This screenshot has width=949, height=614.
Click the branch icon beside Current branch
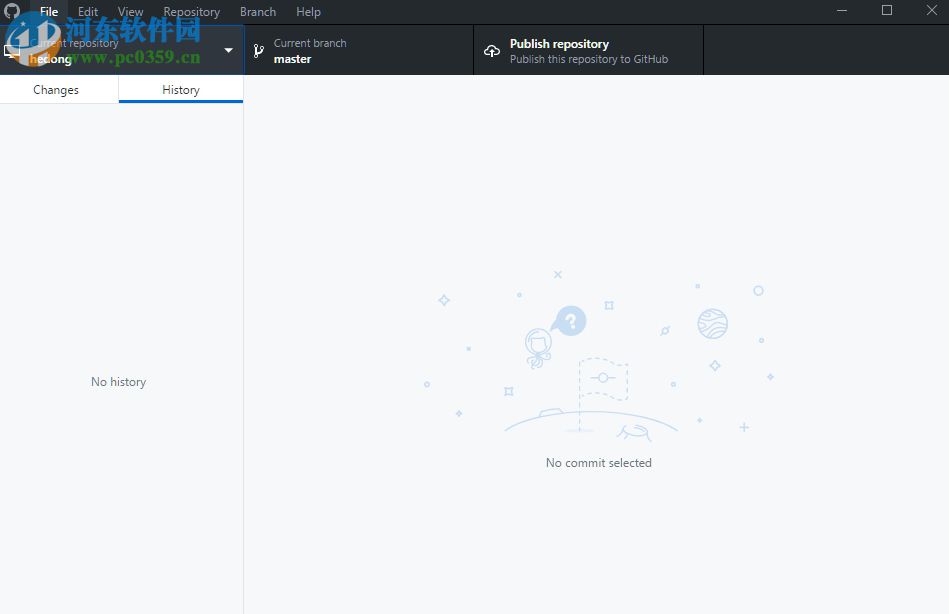258,49
